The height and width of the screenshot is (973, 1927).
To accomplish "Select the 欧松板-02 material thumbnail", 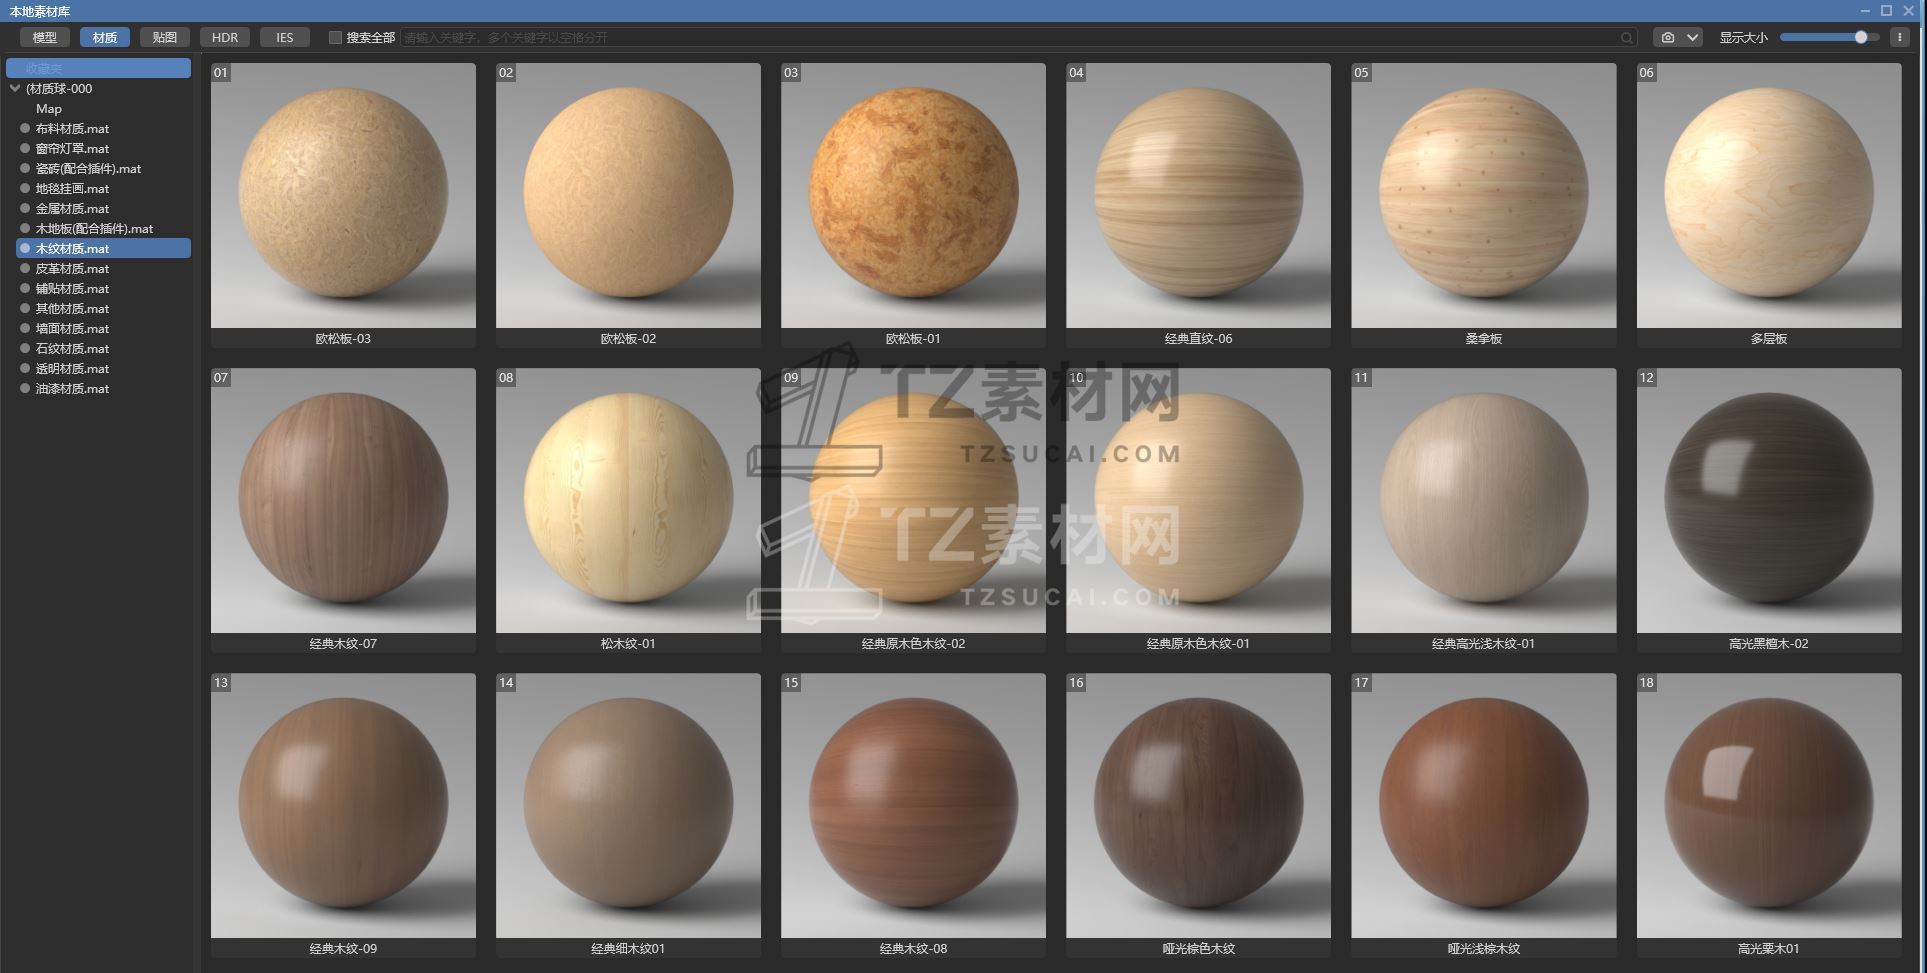I will 628,195.
